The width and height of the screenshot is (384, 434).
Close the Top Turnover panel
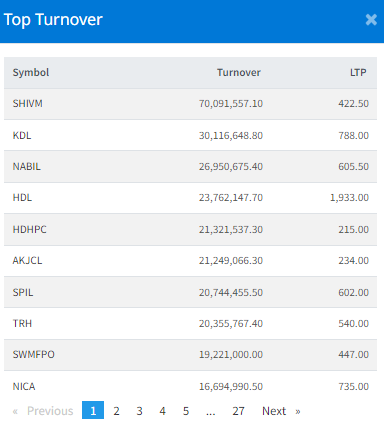(371, 20)
